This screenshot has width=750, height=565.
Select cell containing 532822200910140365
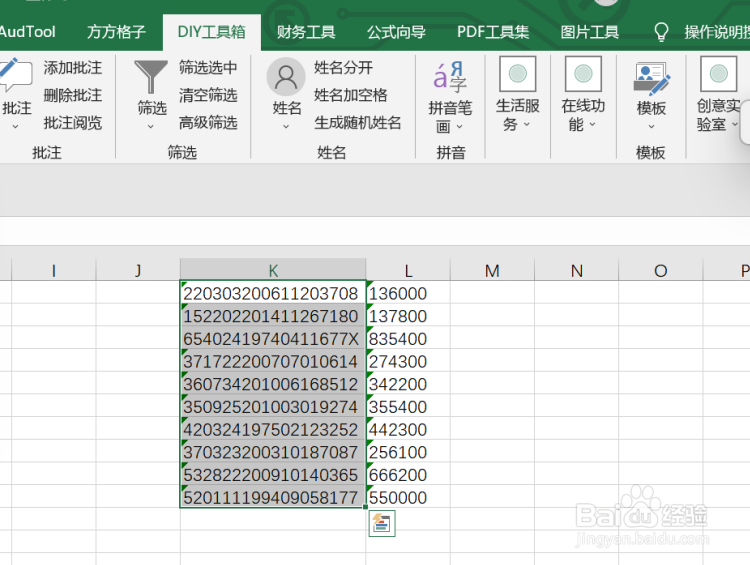[x=273, y=475]
